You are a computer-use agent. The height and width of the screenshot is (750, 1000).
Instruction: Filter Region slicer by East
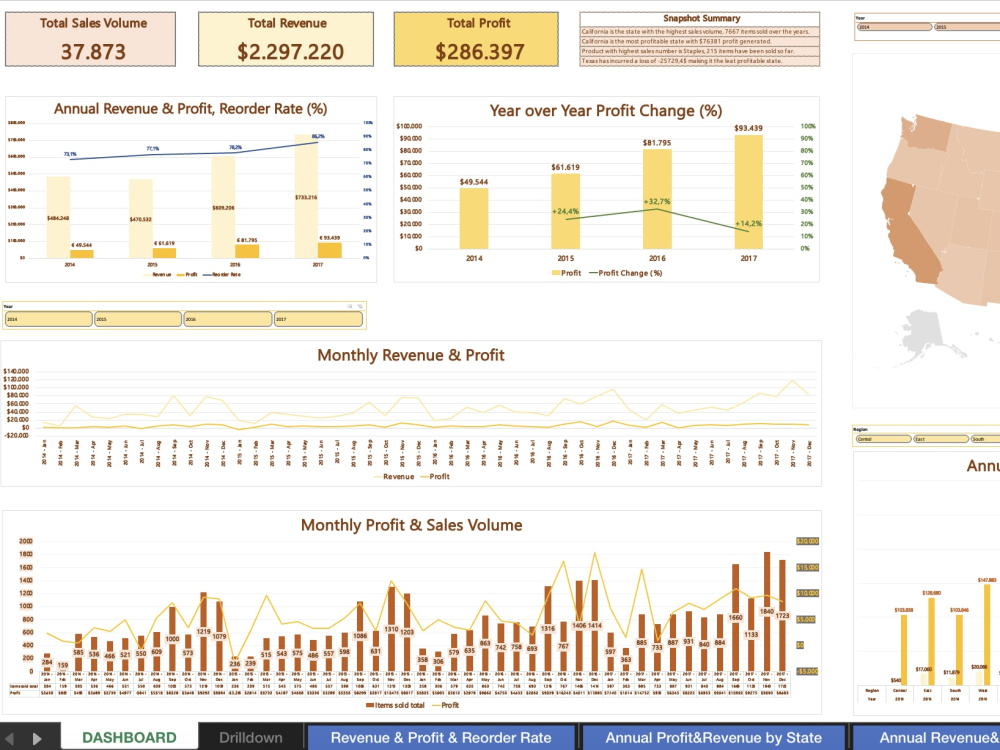[941, 439]
